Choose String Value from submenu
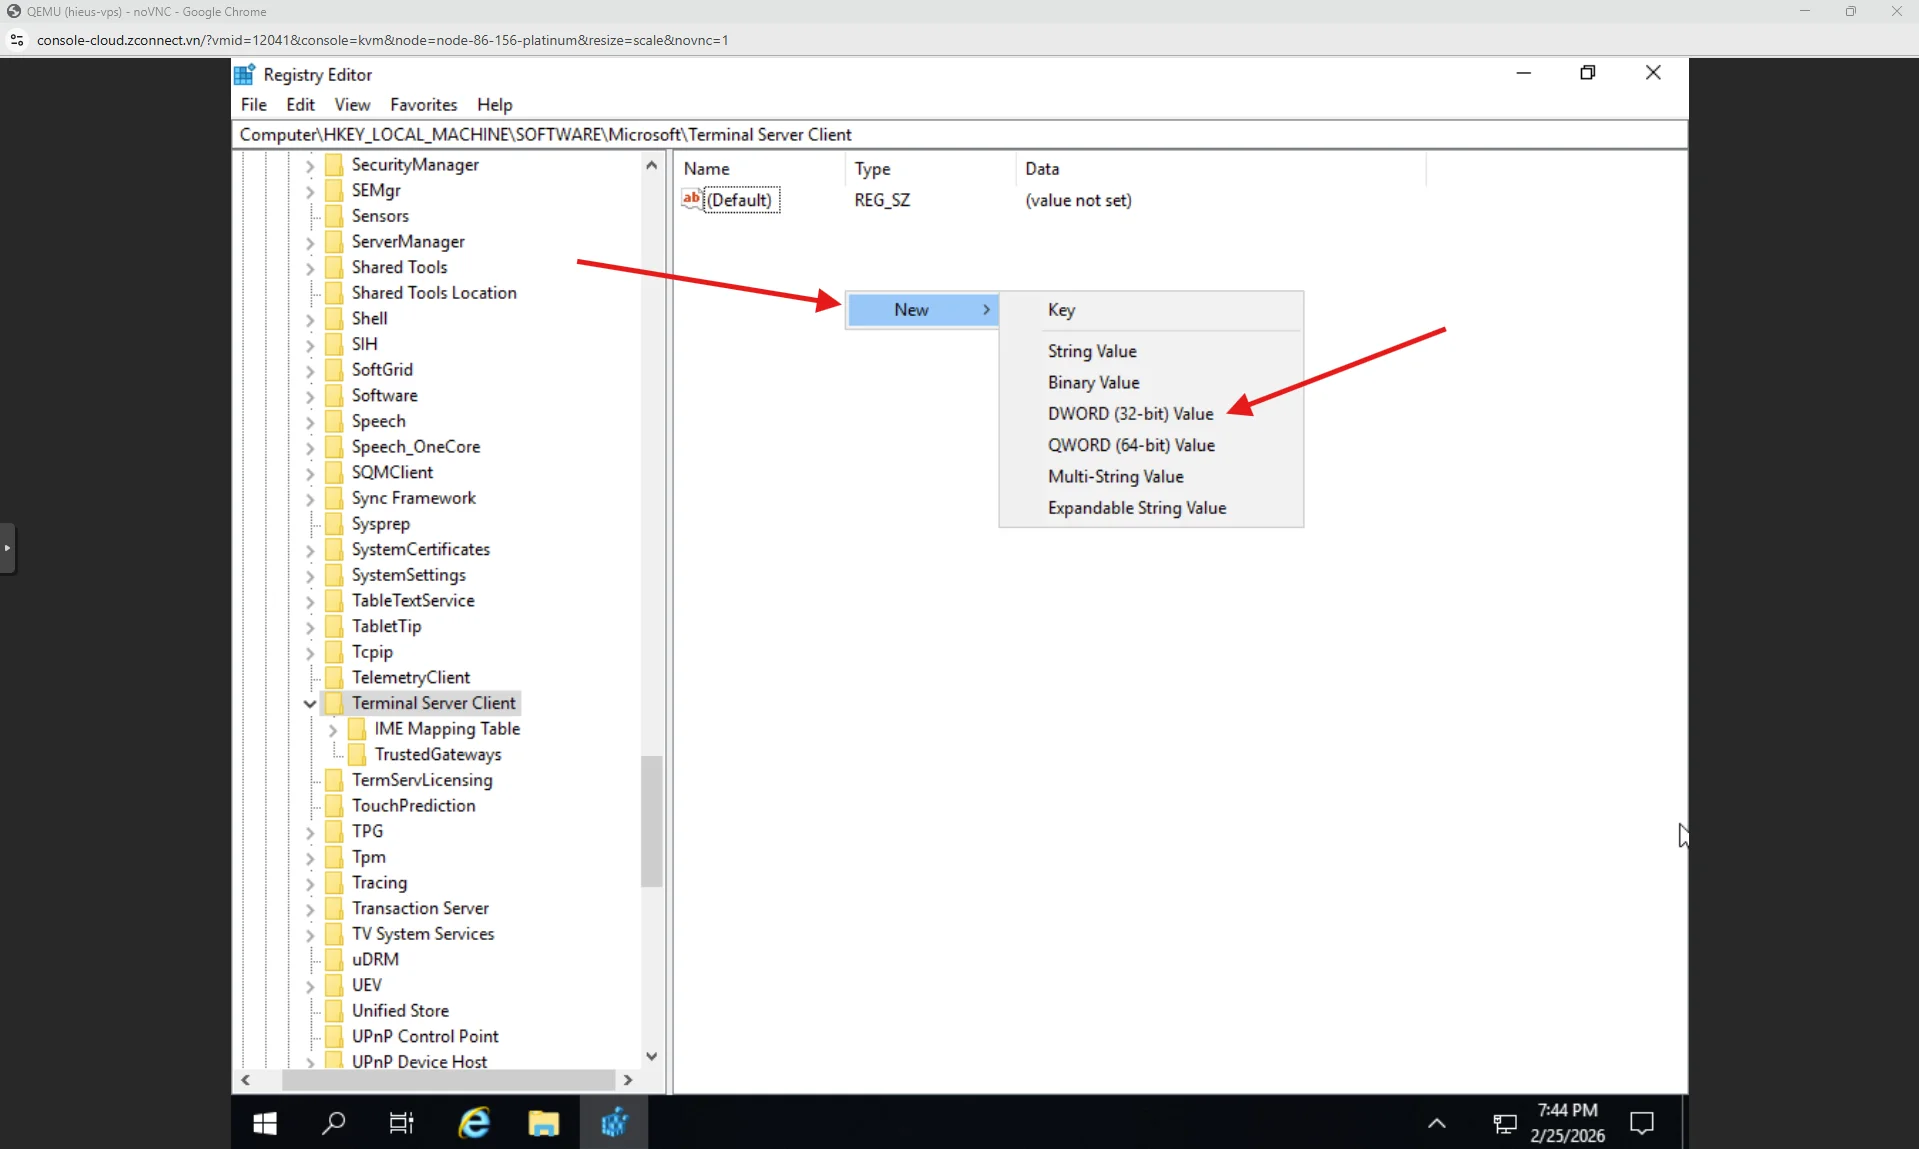Image resolution: width=1919 pixels, height=1149 pixels. (x=1151, y=351)
